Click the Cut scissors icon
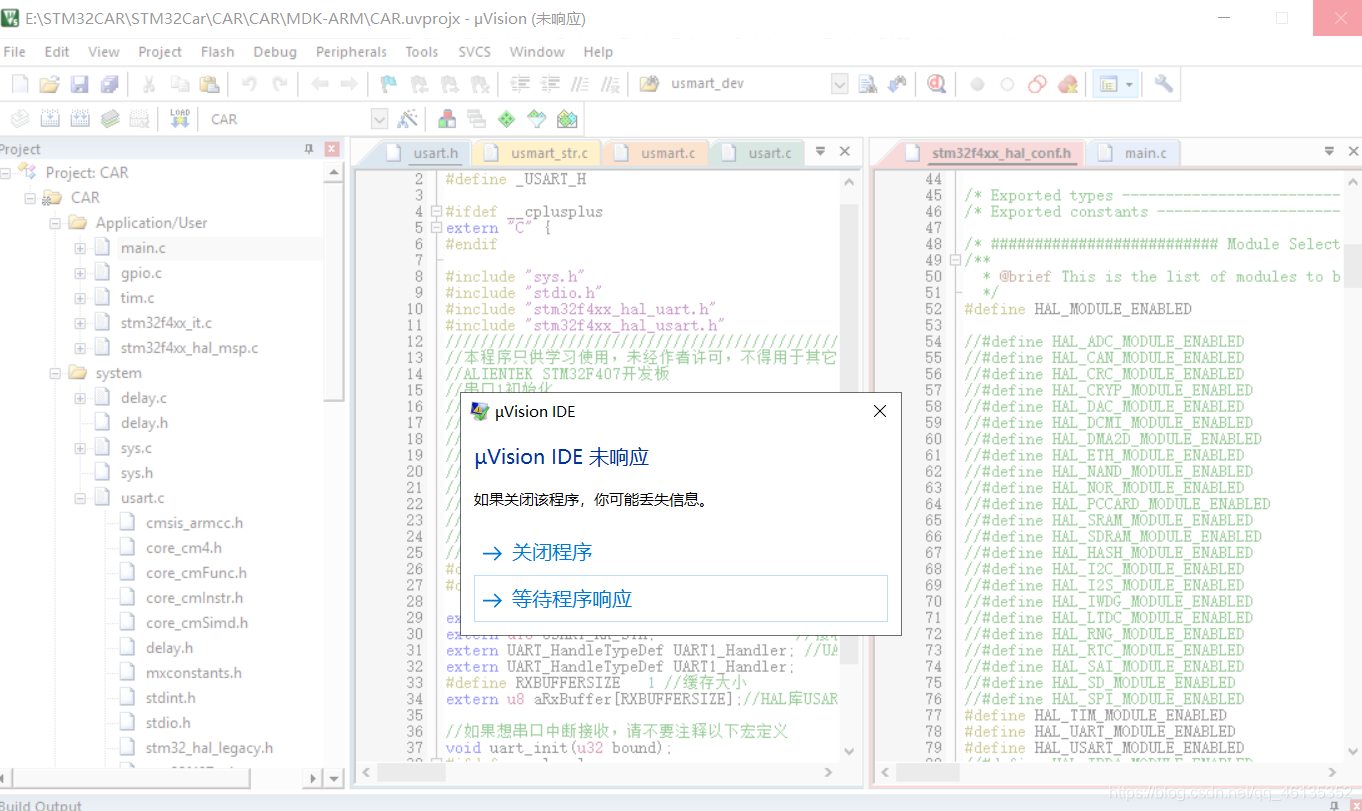1362x811 pixels. click(148, 84)
